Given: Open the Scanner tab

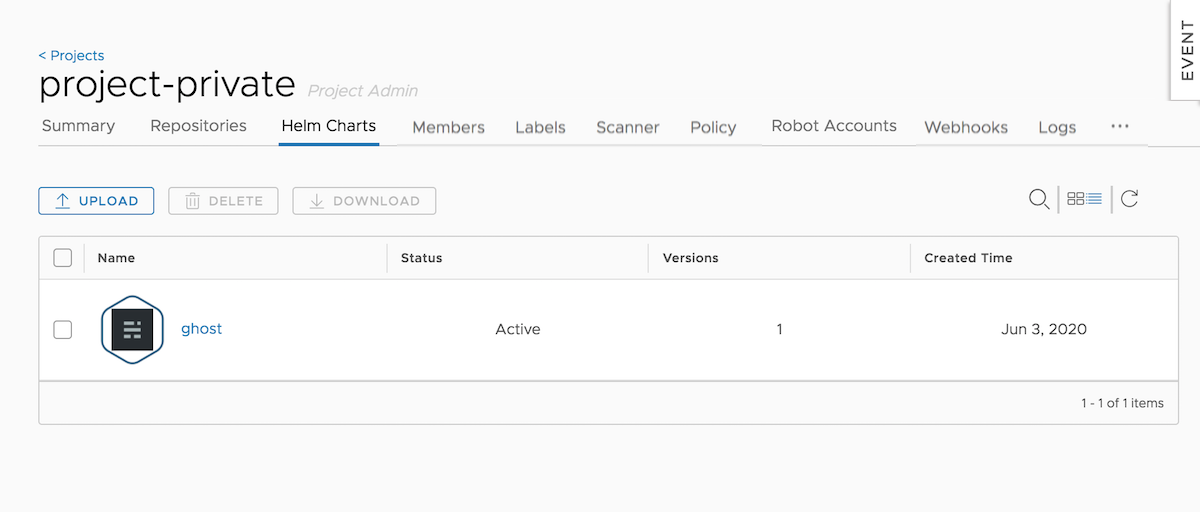Looking at the screenshot, I should (627, 127).
